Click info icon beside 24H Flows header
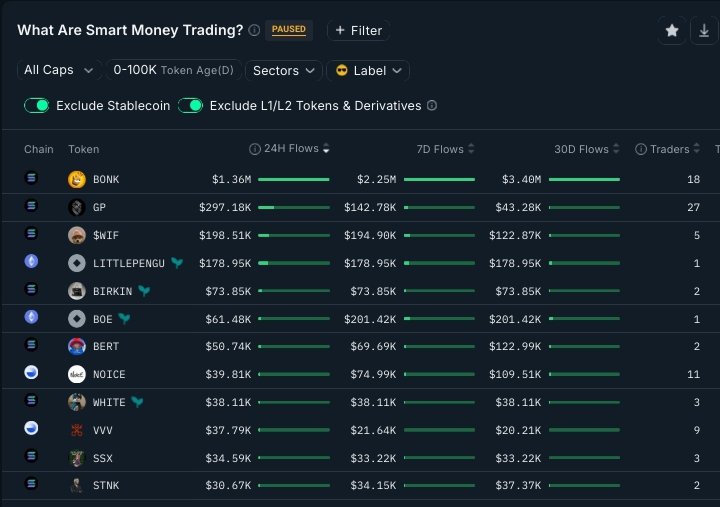This screenshot has width=720, height=507. [x=254, y=149]
